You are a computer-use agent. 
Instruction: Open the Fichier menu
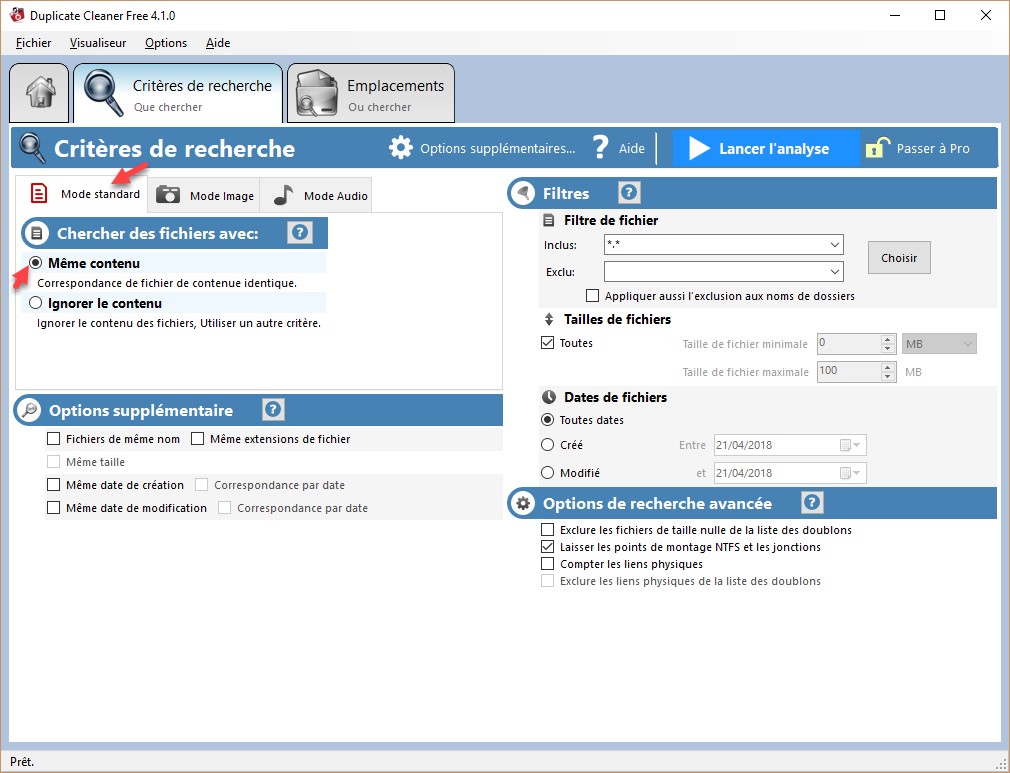coord(33,43)
